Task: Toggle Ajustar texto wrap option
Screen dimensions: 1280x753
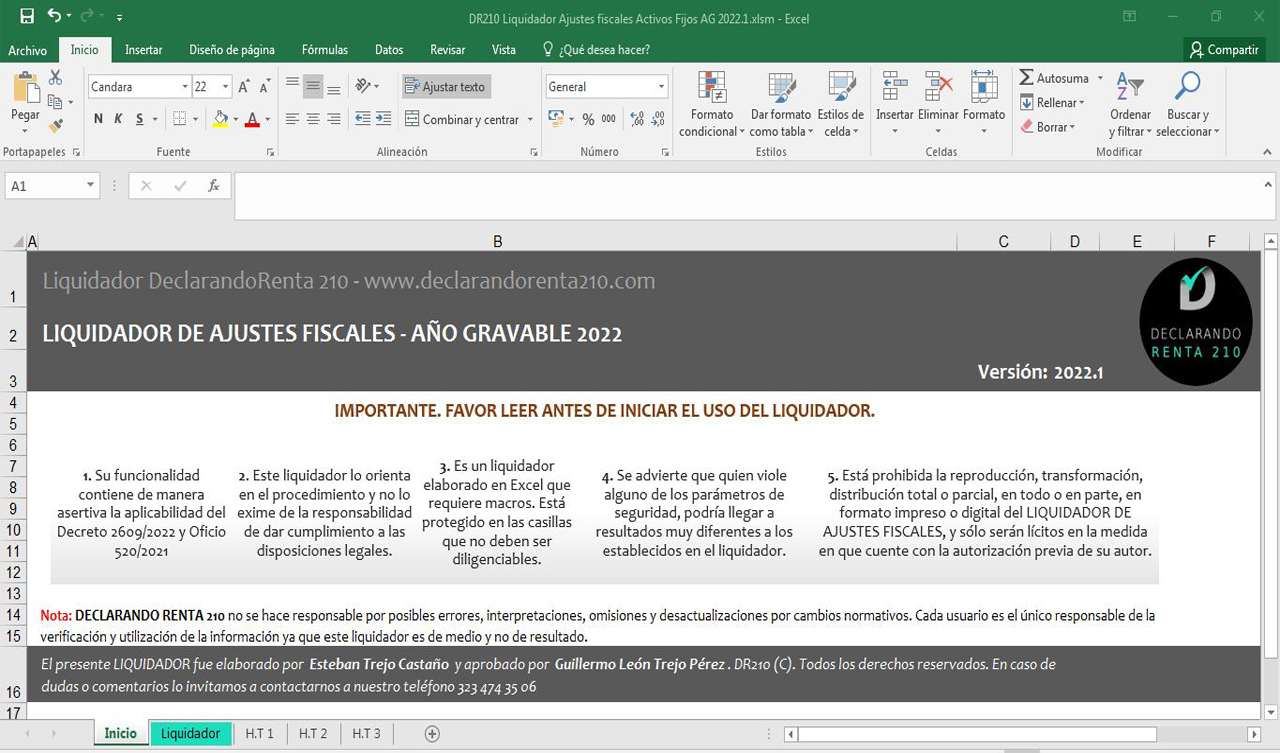Action: click(x=446, y=87)
